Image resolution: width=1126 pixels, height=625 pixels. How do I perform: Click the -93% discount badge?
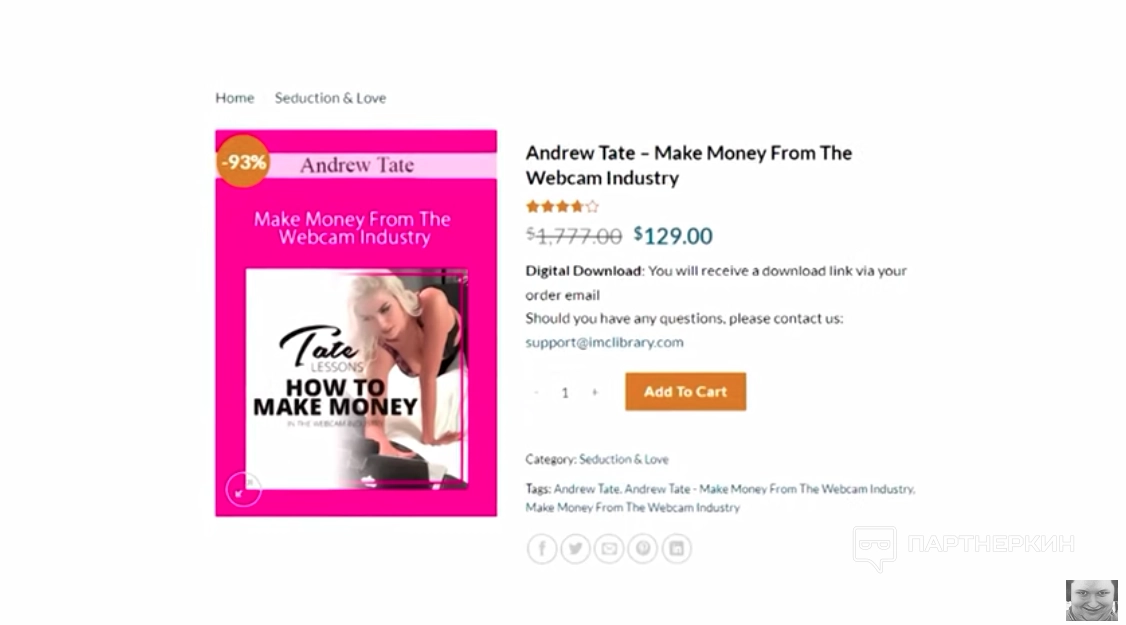coord(243,162)
